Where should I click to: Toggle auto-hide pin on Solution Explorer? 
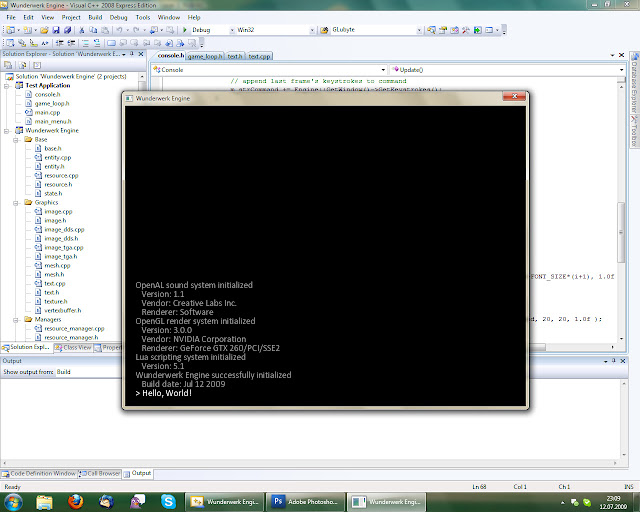[x=132, y=54]
